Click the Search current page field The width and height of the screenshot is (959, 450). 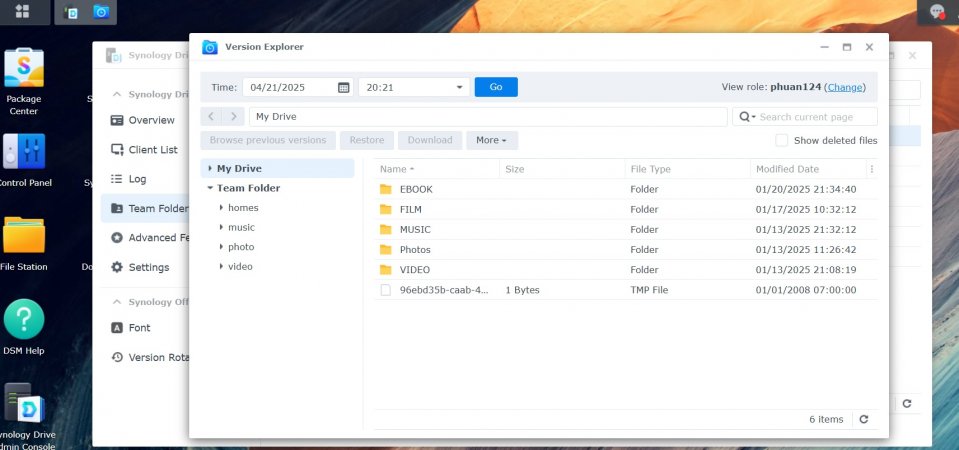[x=805, y=117]
